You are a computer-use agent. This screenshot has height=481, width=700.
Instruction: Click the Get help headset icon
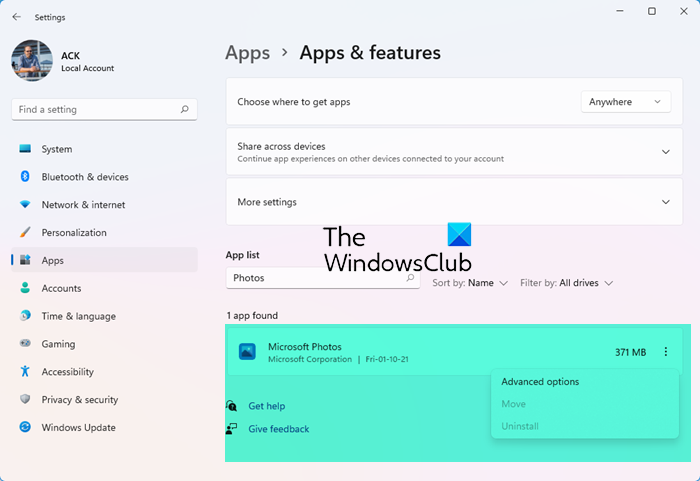pos(231,406)
